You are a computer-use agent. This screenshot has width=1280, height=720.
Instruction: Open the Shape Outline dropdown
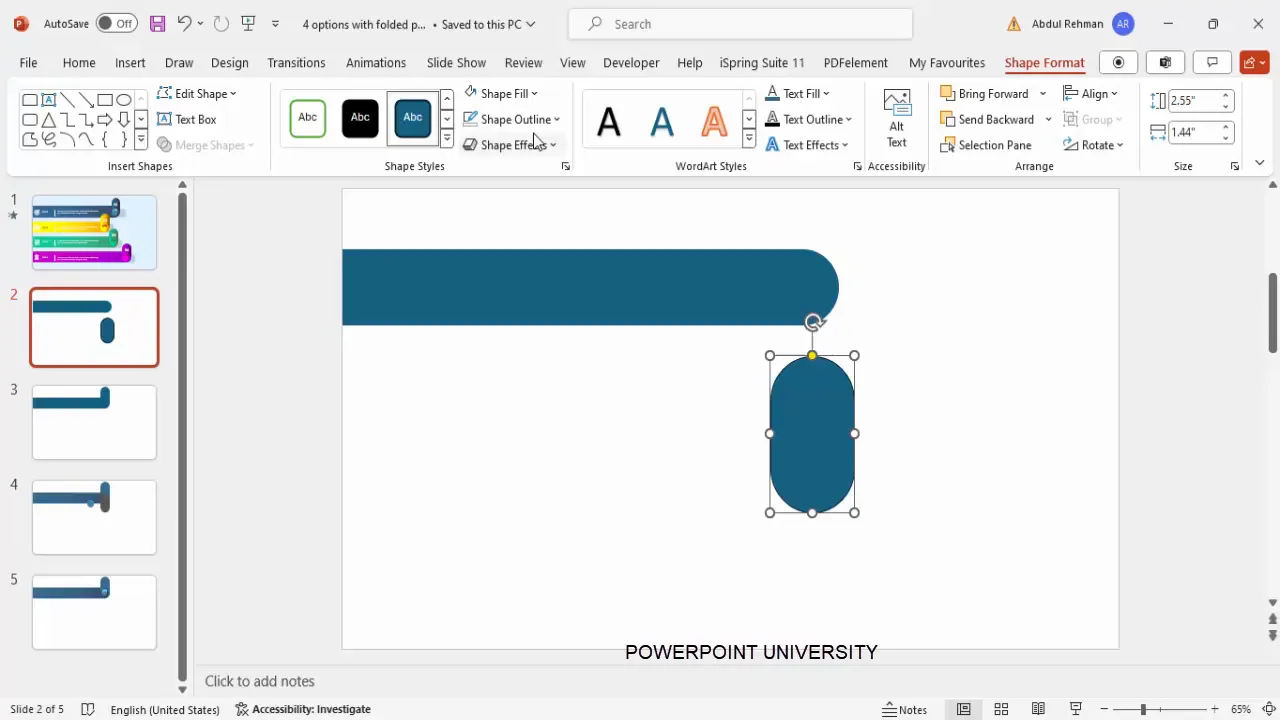512,119
